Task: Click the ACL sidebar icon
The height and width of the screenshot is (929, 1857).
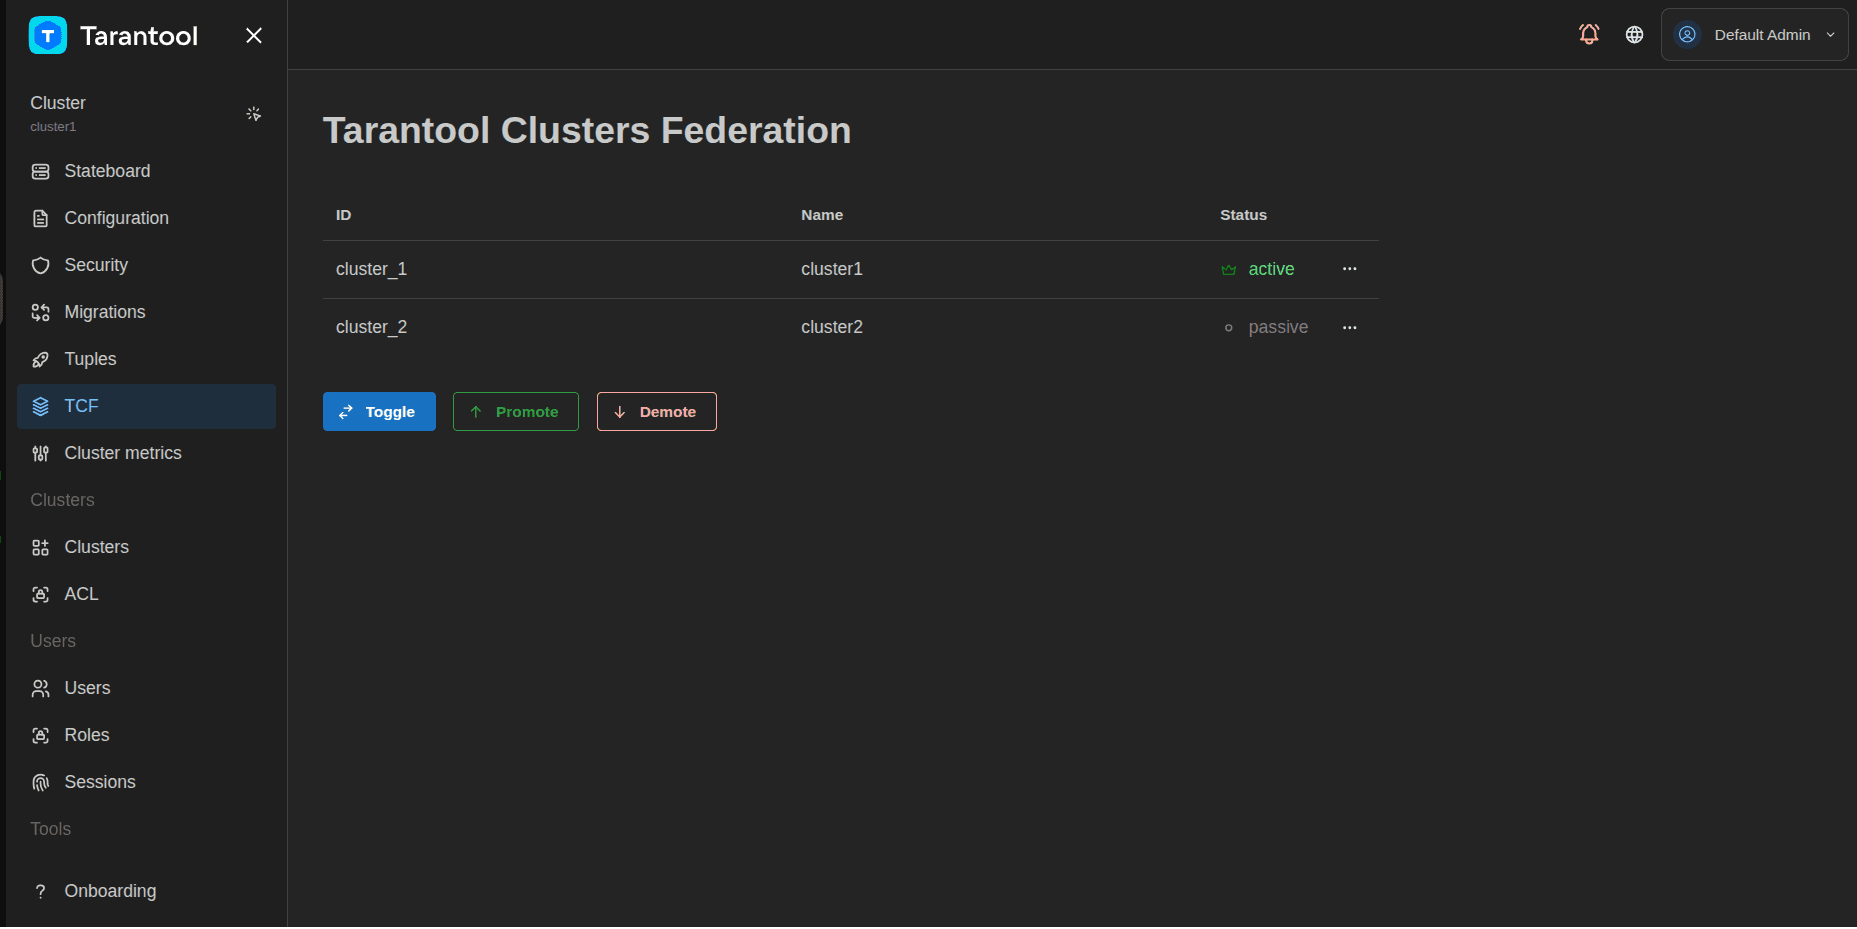Action: coord(40,595)
